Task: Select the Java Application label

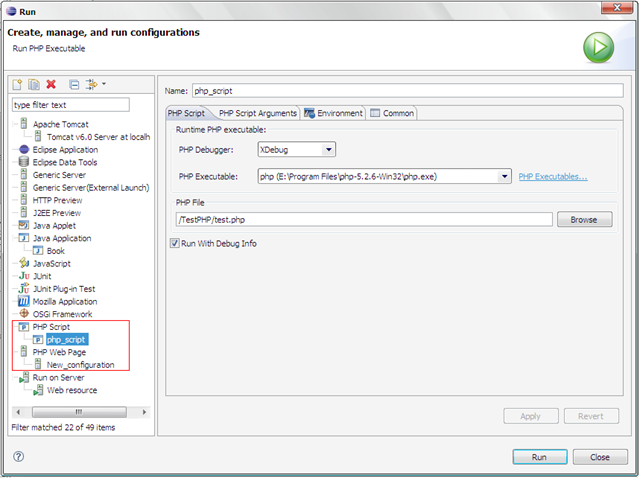Action: point(62,238)
